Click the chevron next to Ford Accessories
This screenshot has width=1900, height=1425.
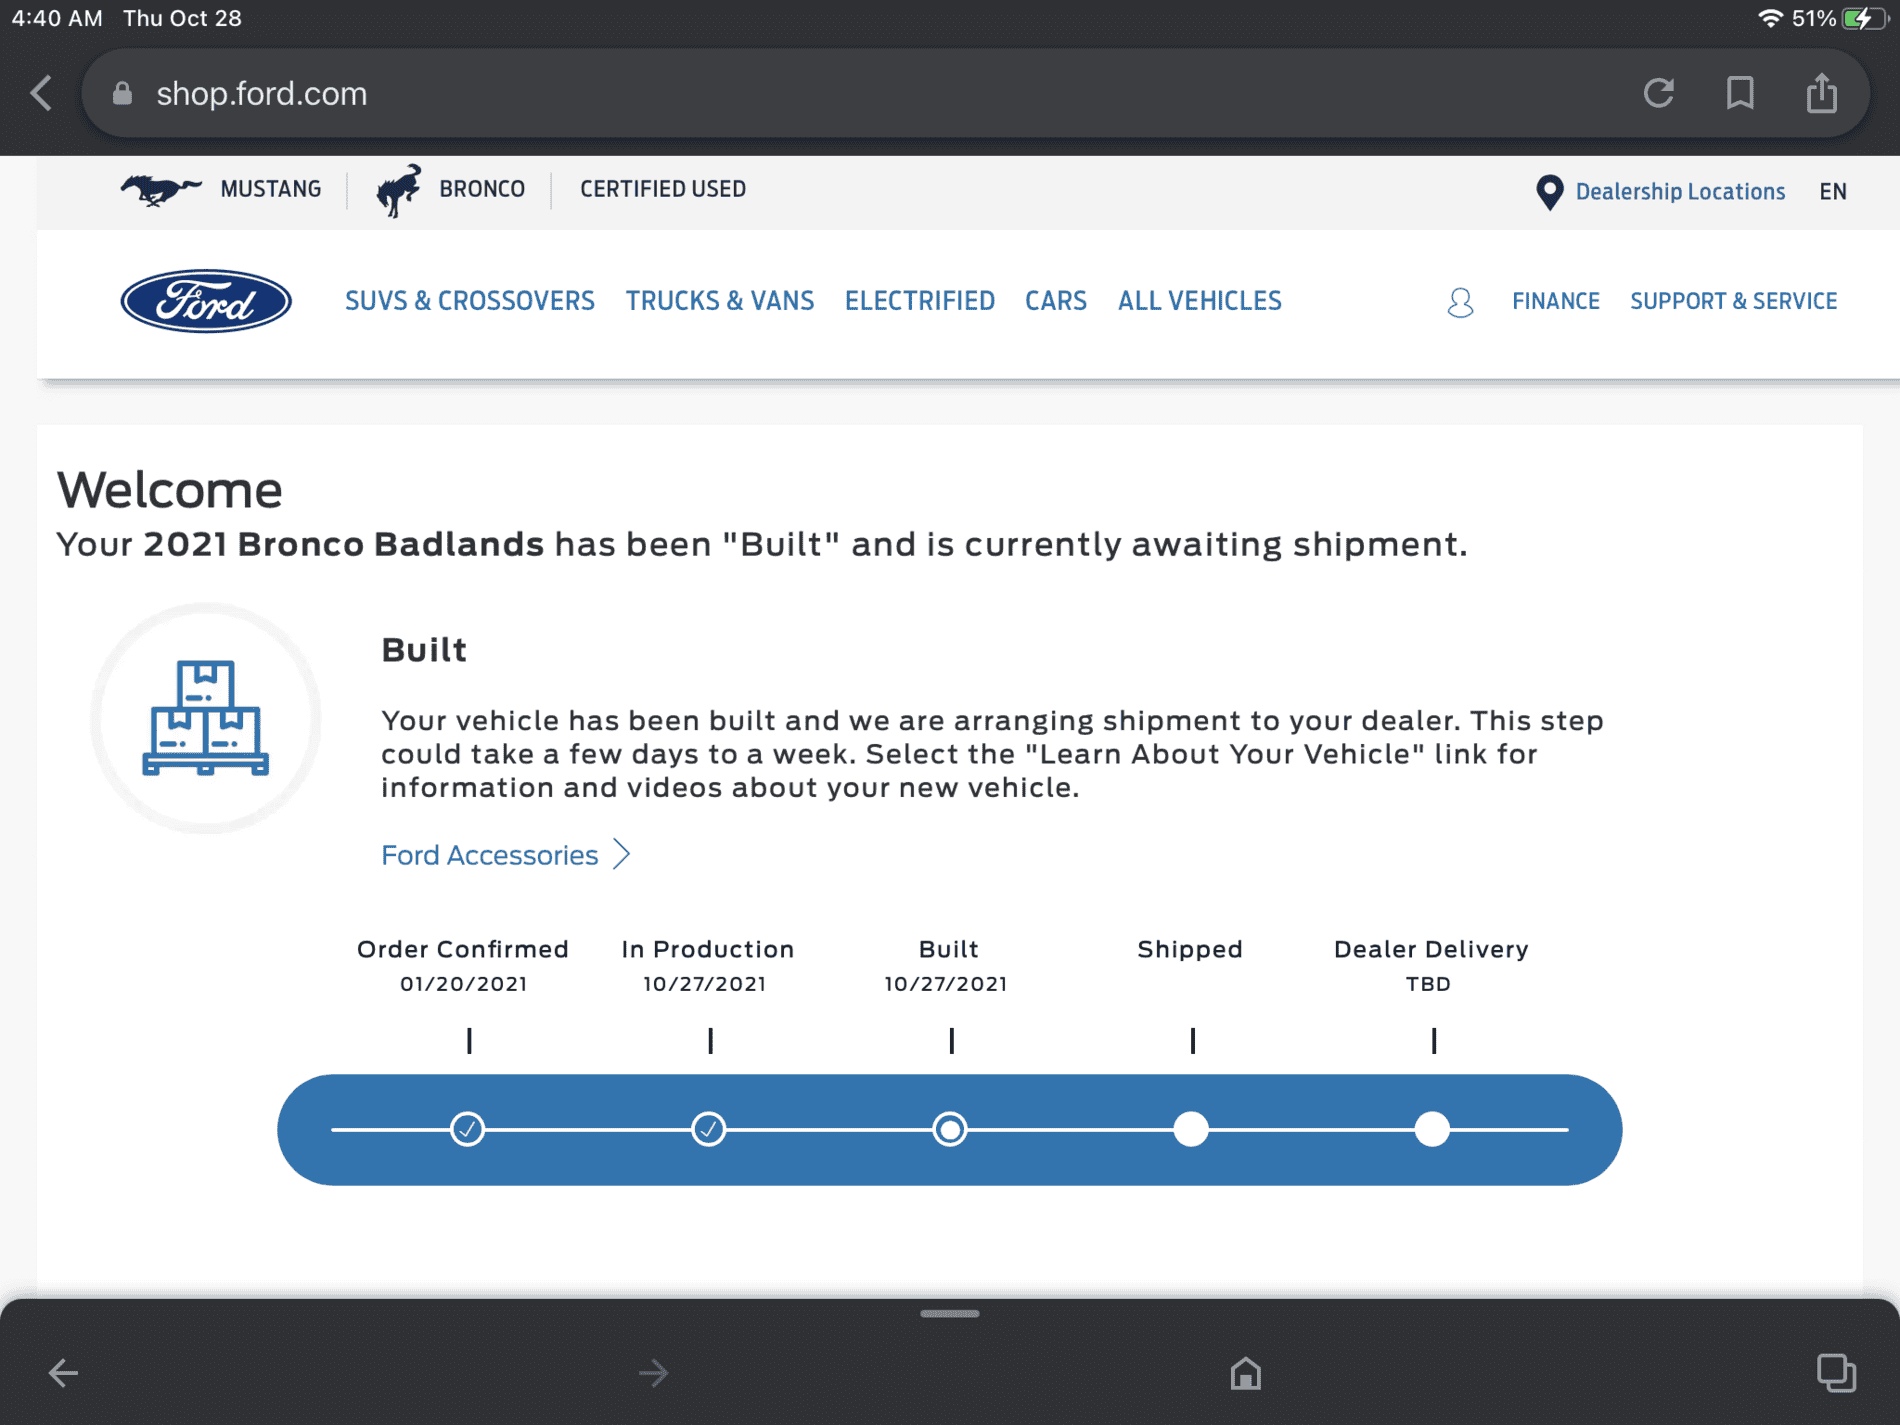click(622, 854)
